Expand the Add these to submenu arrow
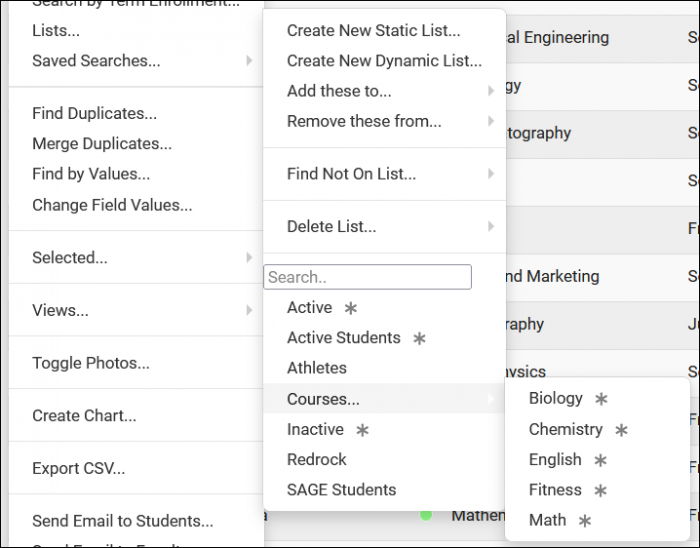This screenshot has height=548, width=700. (490, 91)
